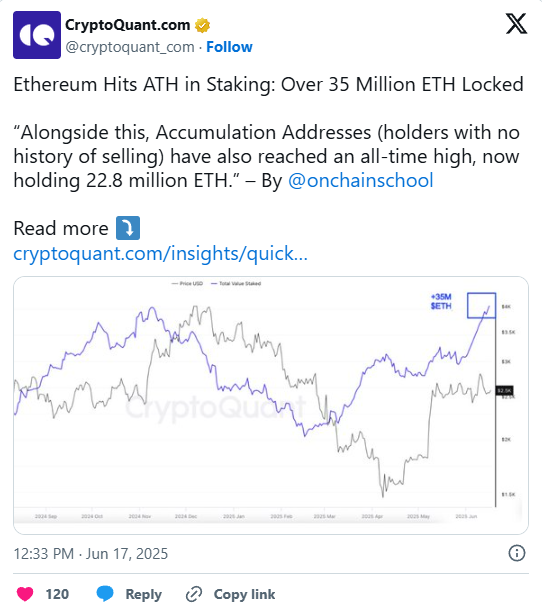
Task: Click the blue reply speech bubble icon
Action: [x=105, y=594]
